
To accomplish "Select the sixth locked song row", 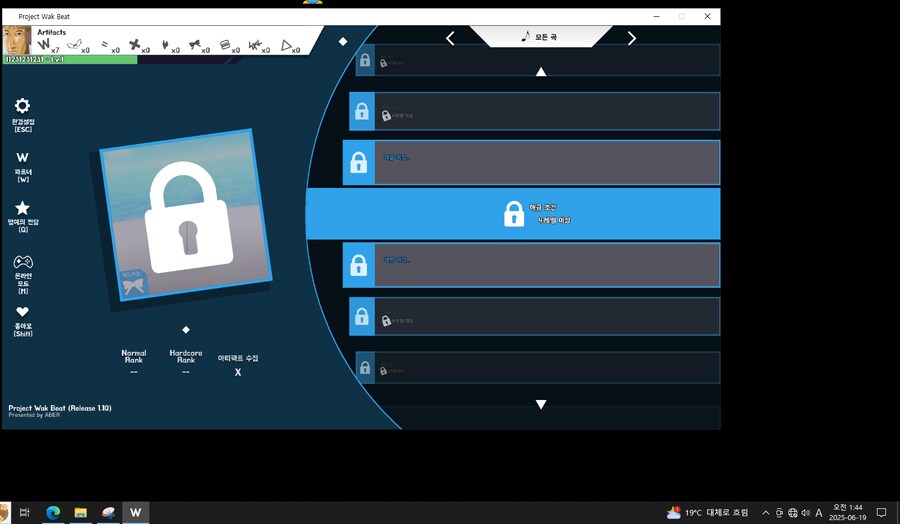I will (x=534, y=316).
